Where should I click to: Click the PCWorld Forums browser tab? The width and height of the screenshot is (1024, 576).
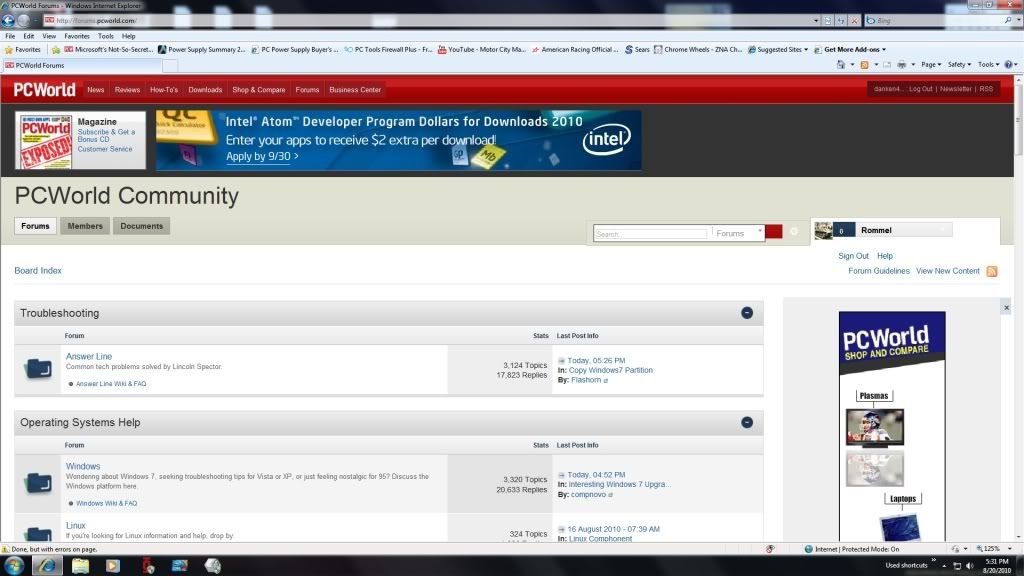click(x=82, y=65)
